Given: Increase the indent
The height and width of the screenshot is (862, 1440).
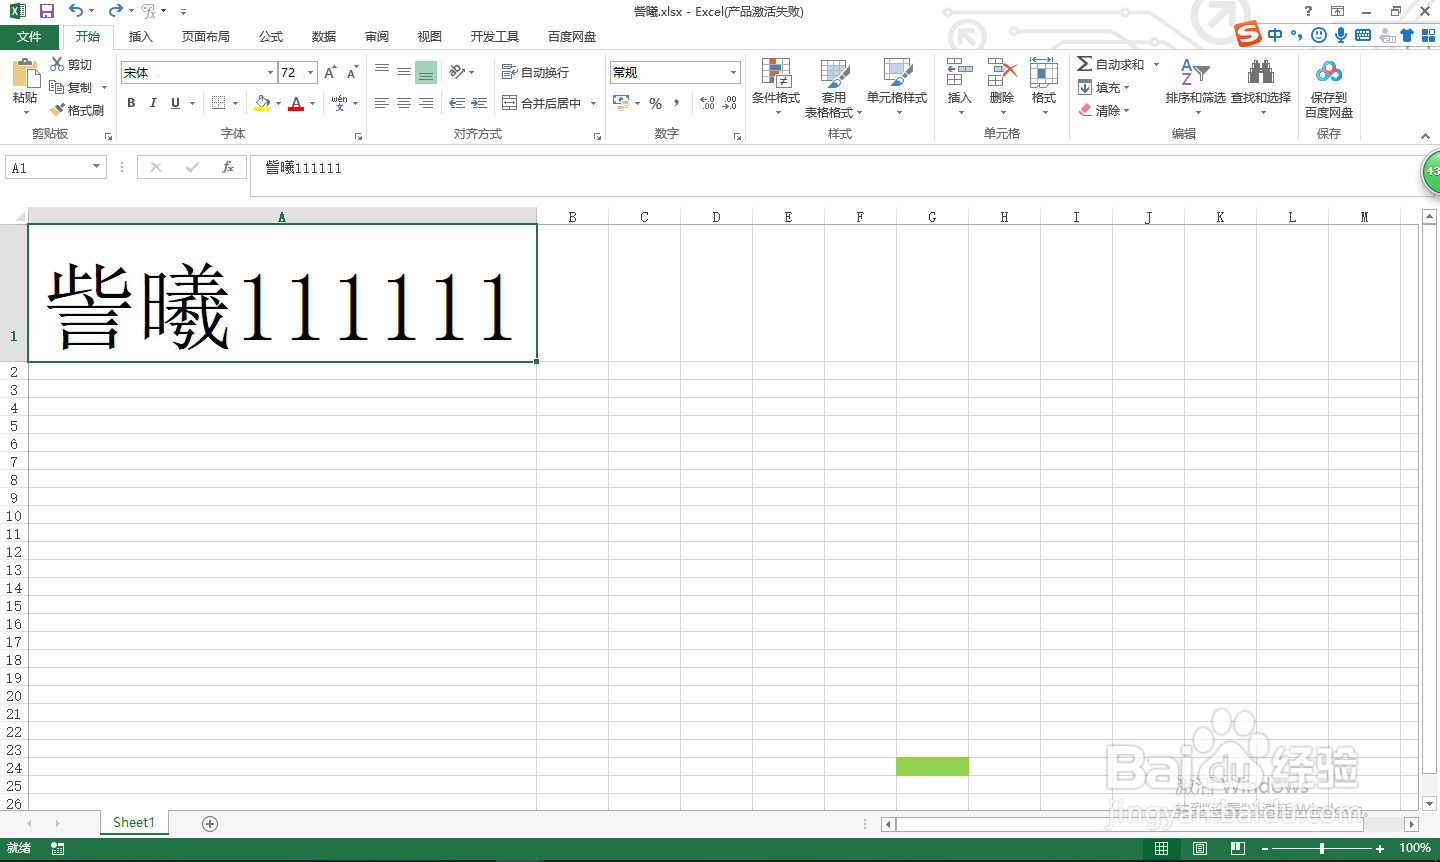Looking at the screenshot, I should (x=480, y=103).
